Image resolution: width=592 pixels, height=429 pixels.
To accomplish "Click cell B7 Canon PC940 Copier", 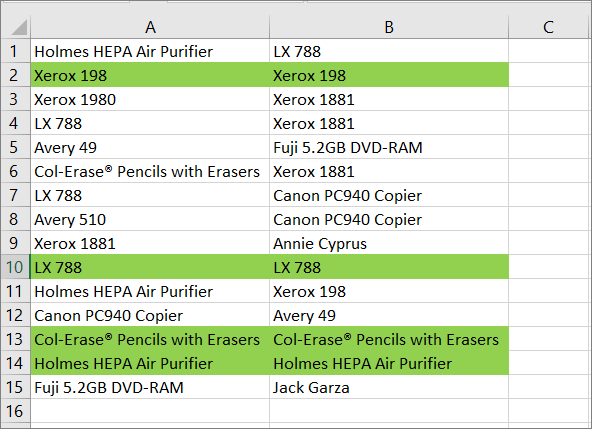I will pos(389,195).
